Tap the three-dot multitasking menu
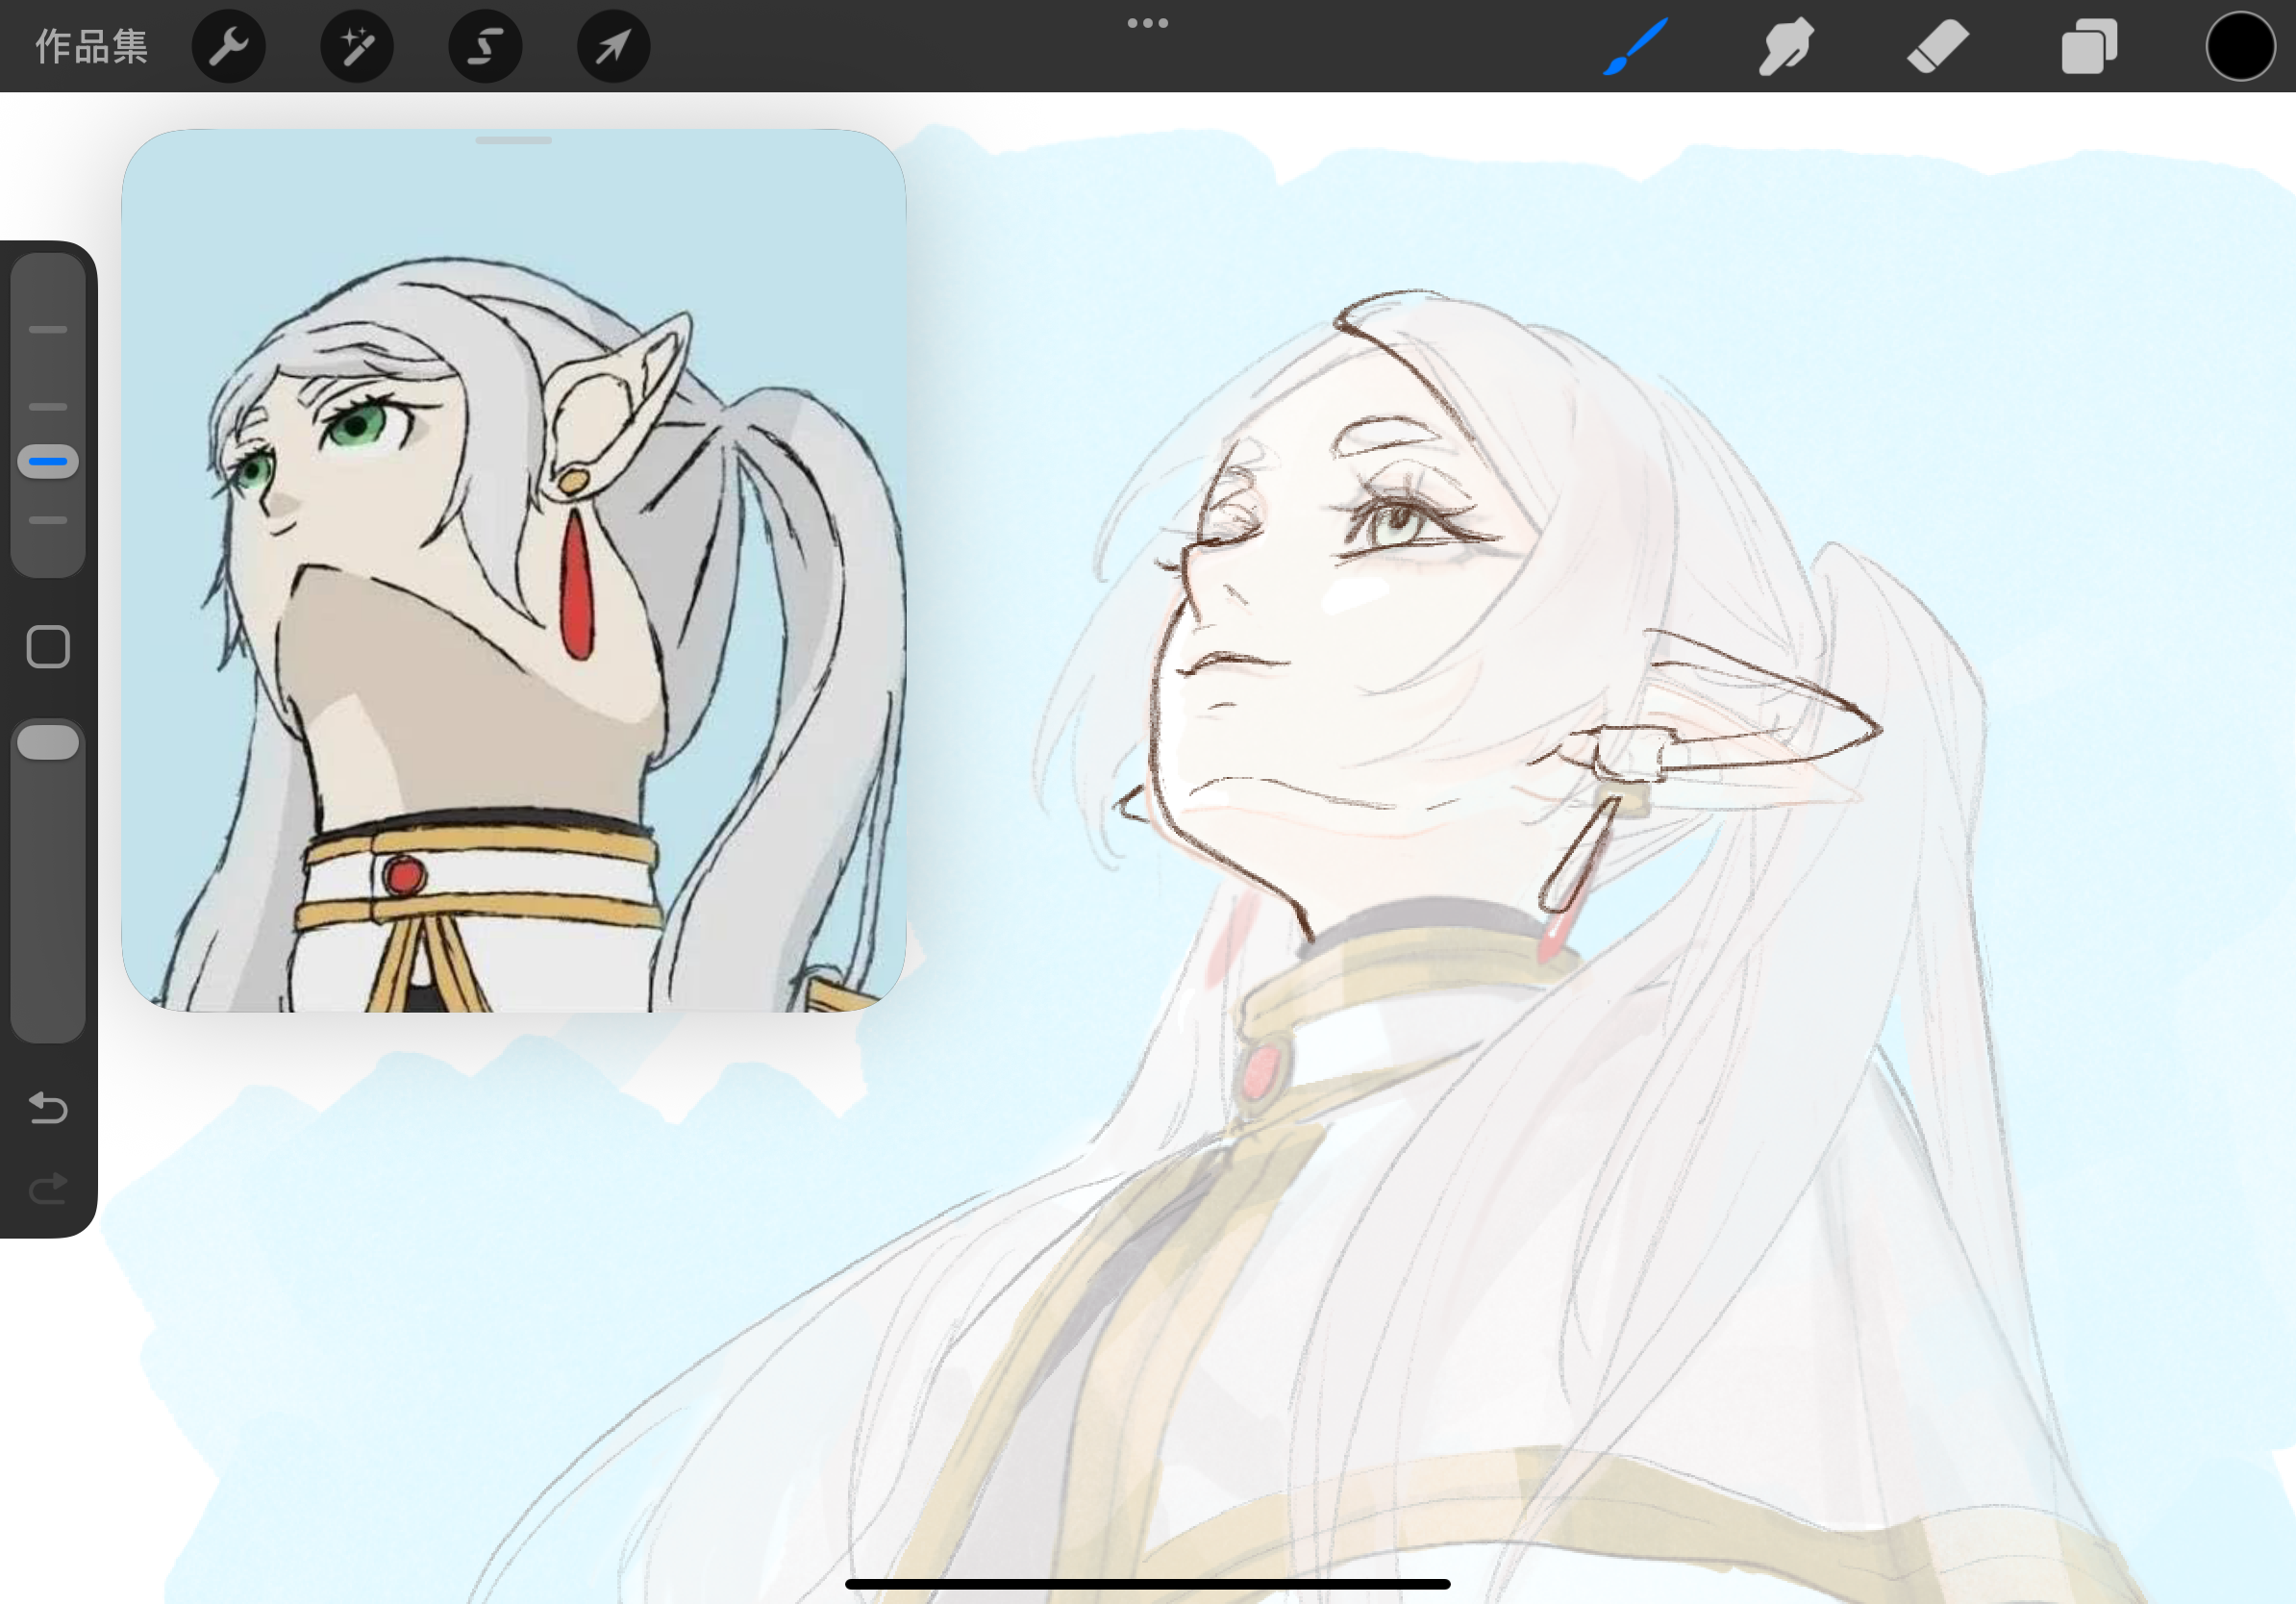 pyautogui.click(x=1147, y=23)
